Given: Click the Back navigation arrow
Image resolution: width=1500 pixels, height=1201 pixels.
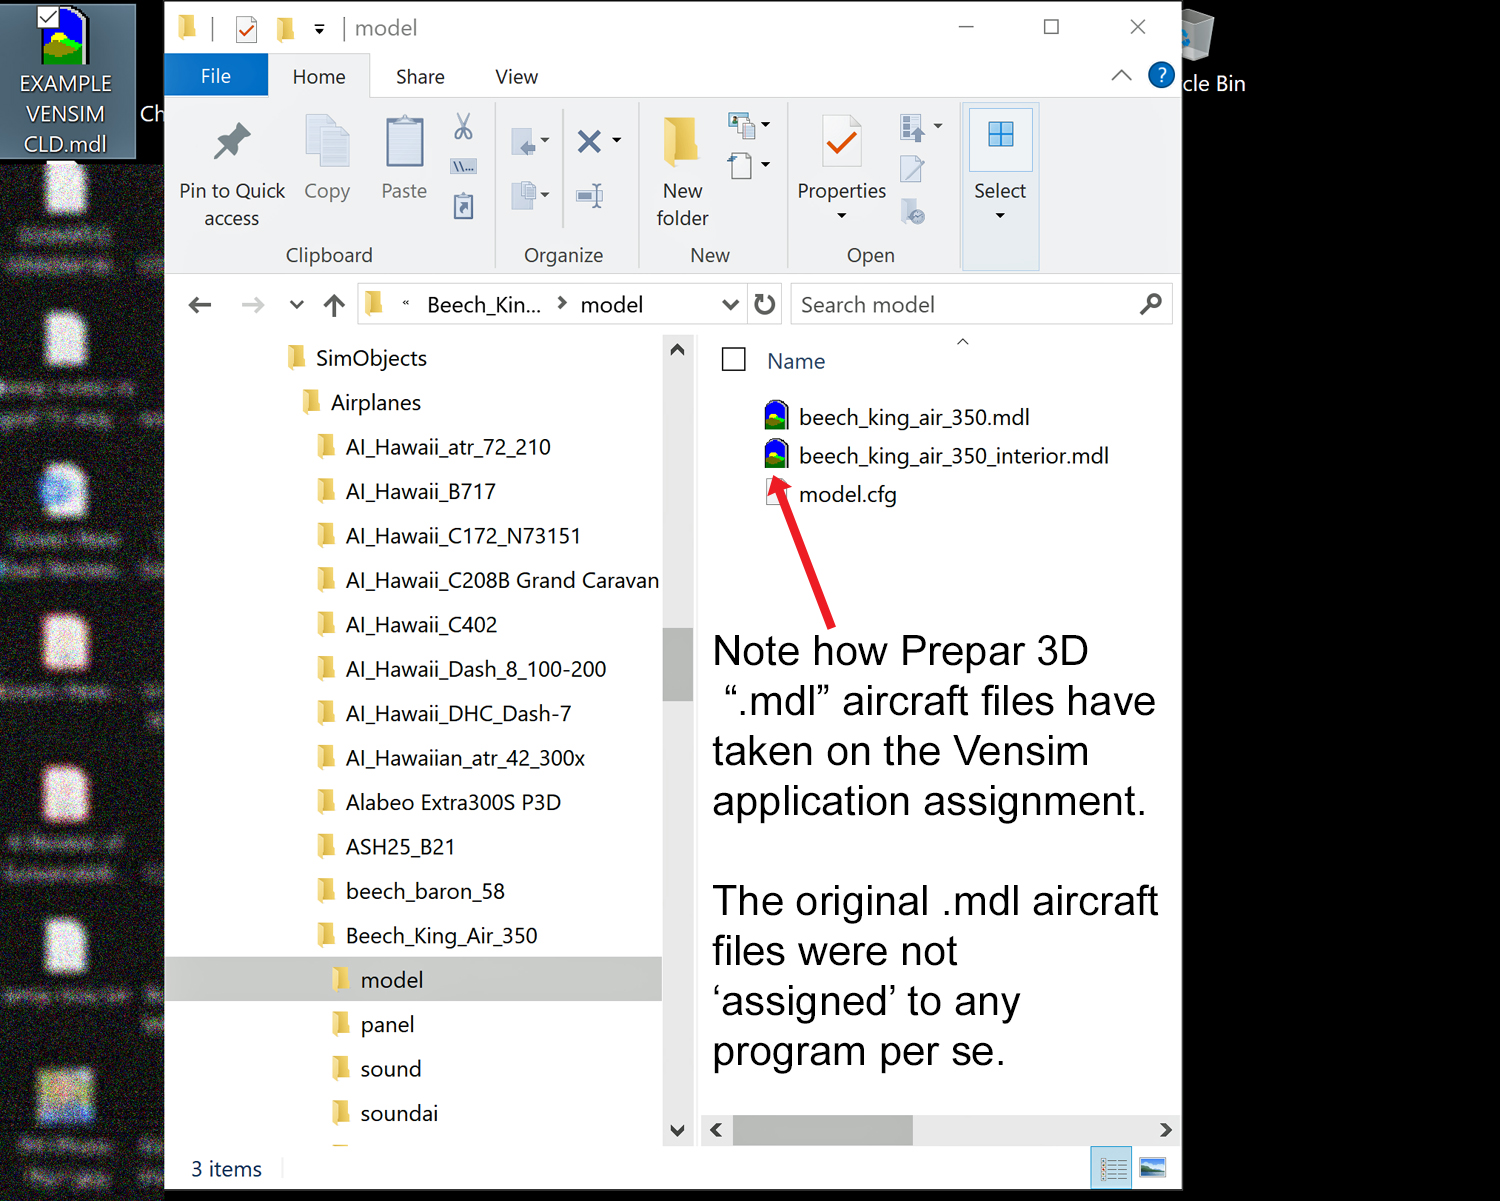Looking at the screenshot, I should [200, 305].
